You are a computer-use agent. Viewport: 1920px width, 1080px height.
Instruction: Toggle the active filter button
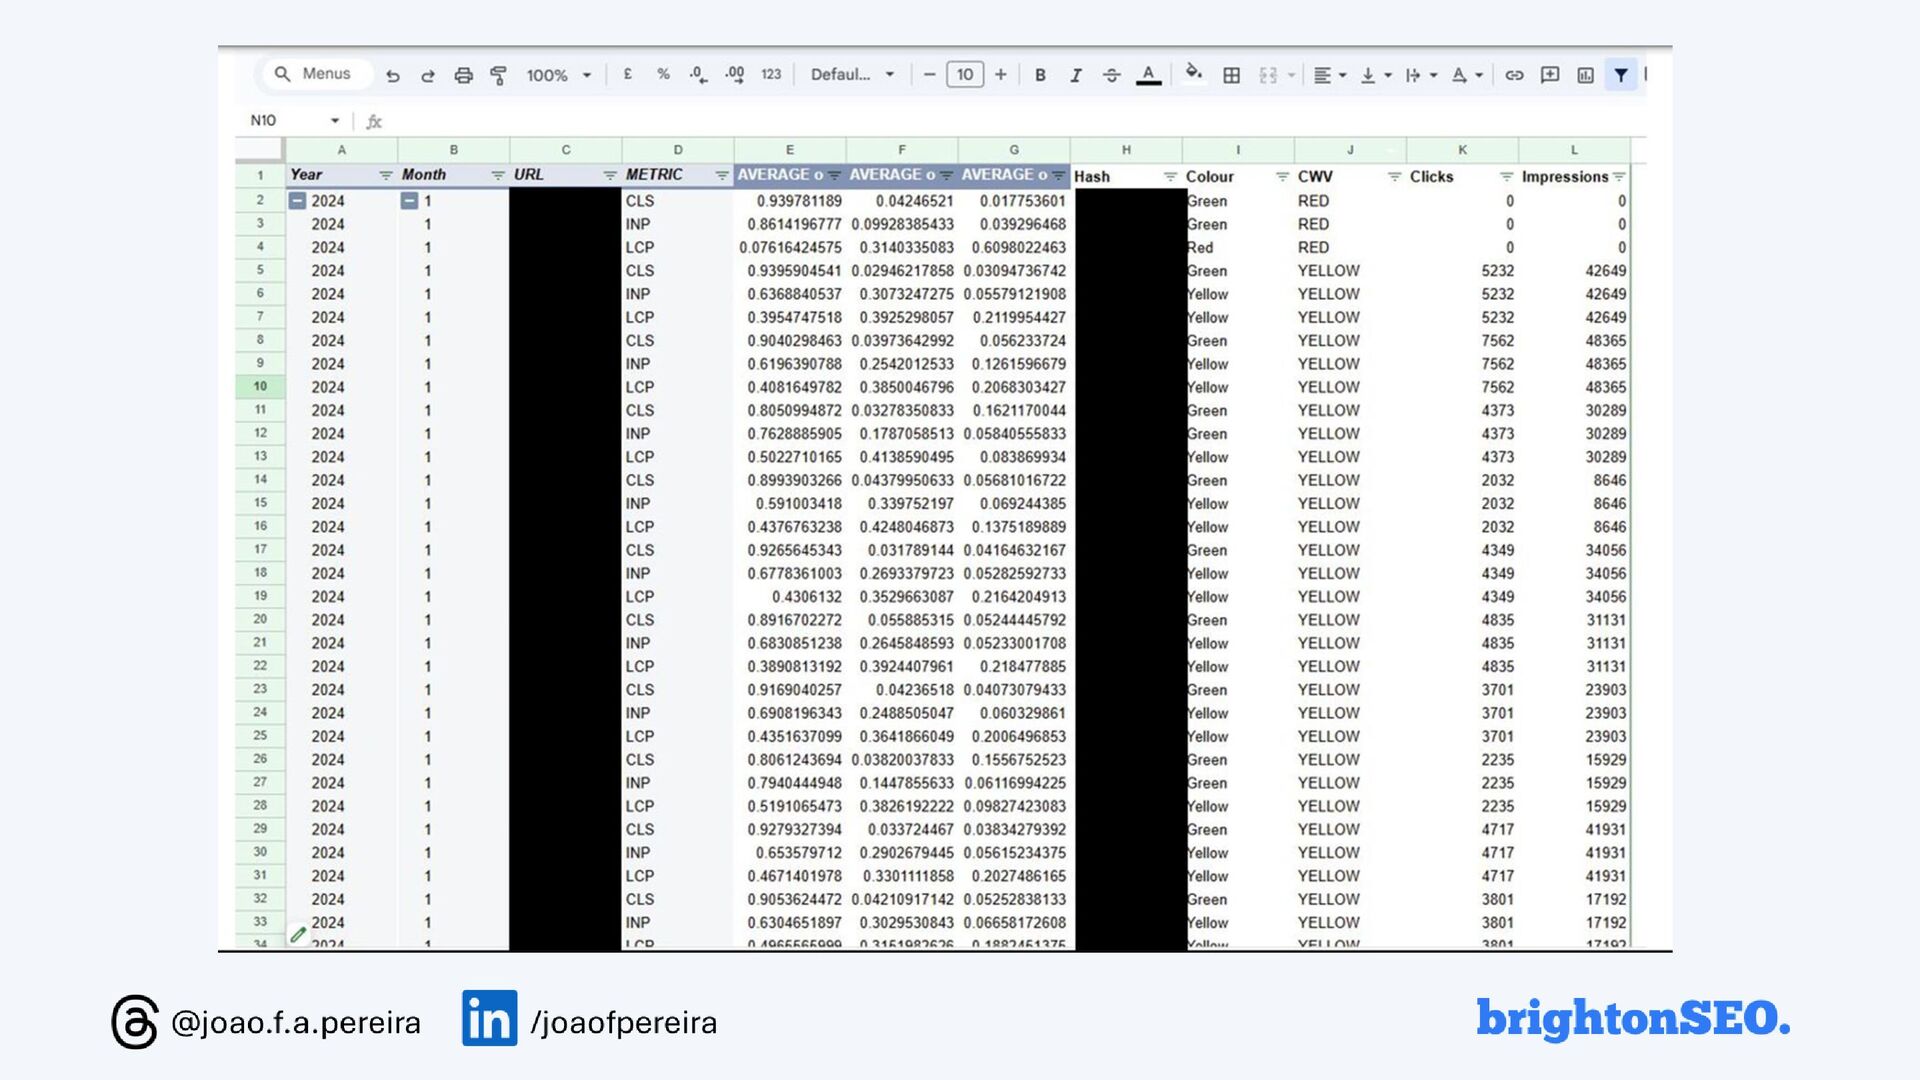(x=1621, y=75)
